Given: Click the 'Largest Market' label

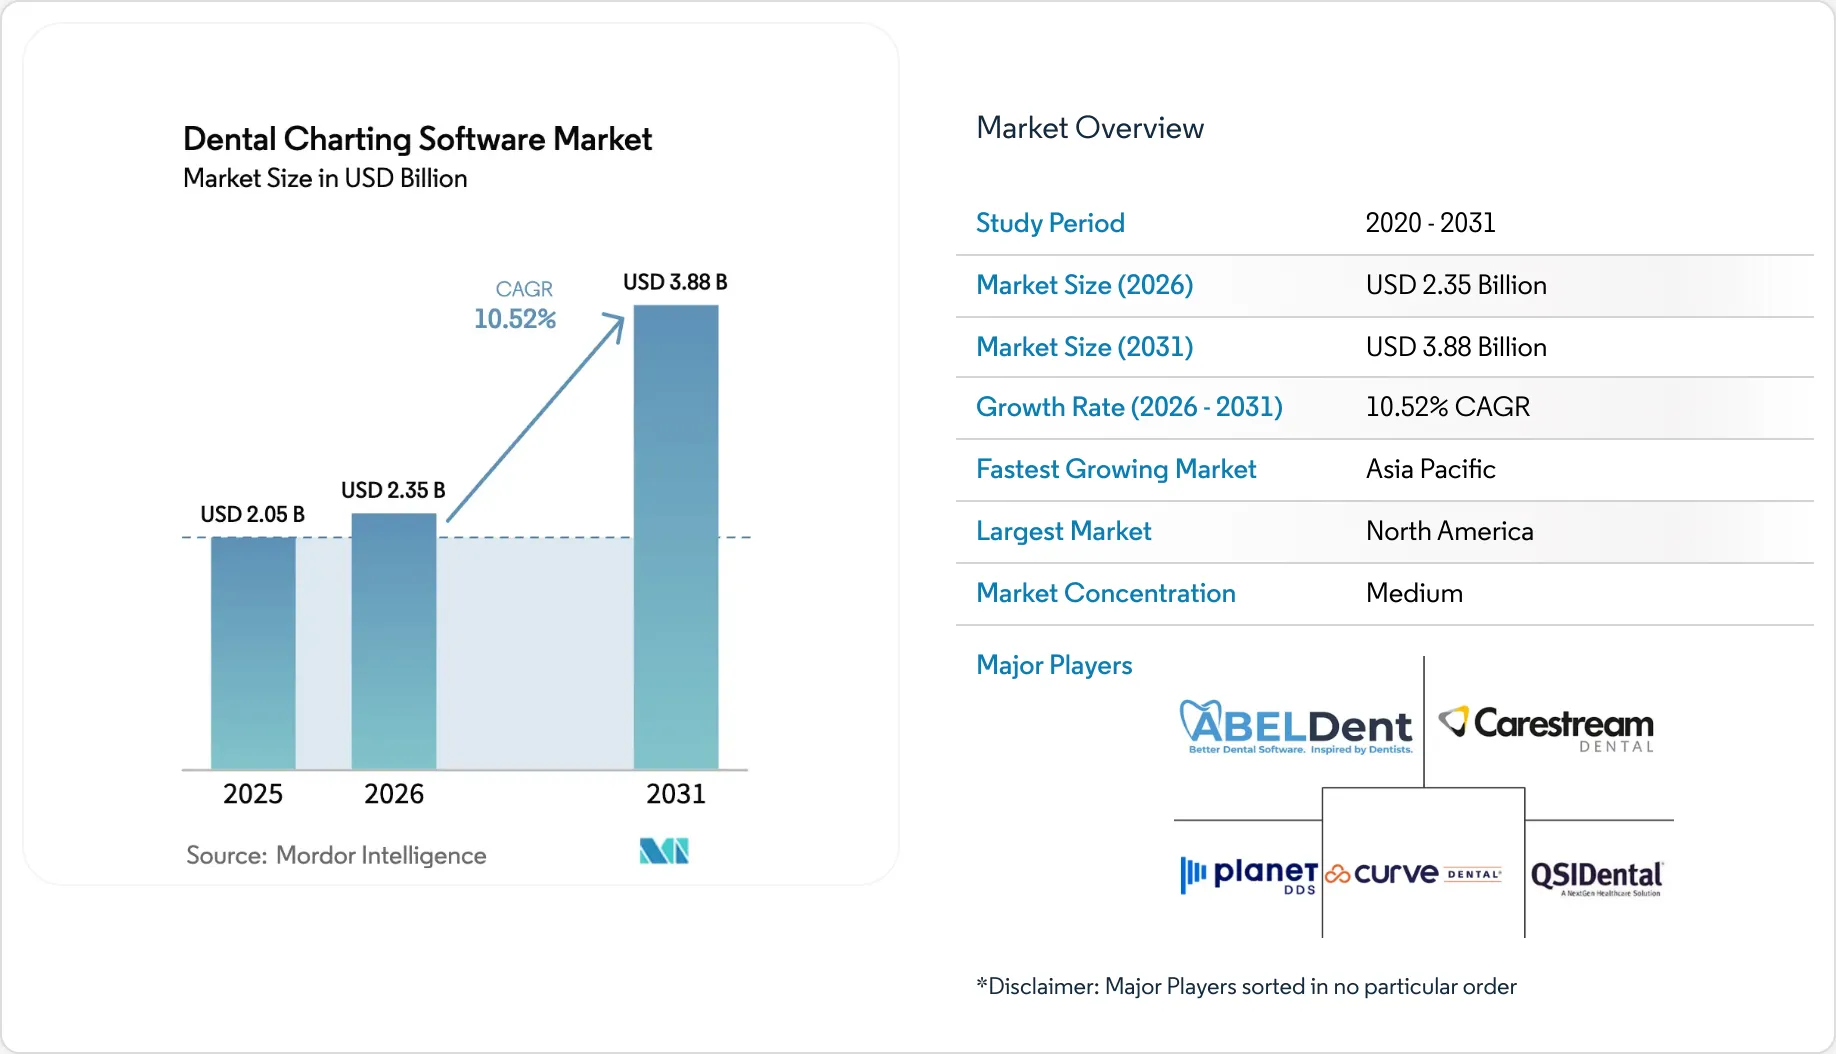Looking at the screenshot, I should (x=1064, y=531).
